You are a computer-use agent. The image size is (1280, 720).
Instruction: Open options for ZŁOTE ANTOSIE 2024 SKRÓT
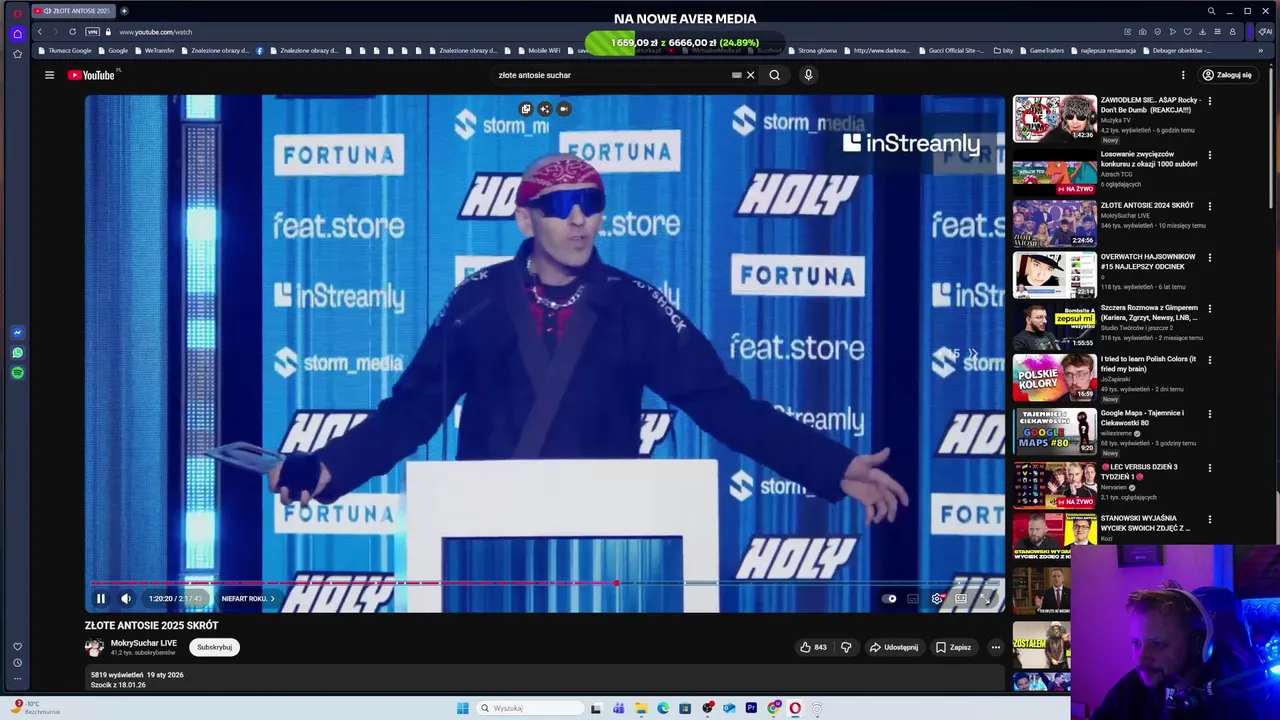tap(1210, 206)
